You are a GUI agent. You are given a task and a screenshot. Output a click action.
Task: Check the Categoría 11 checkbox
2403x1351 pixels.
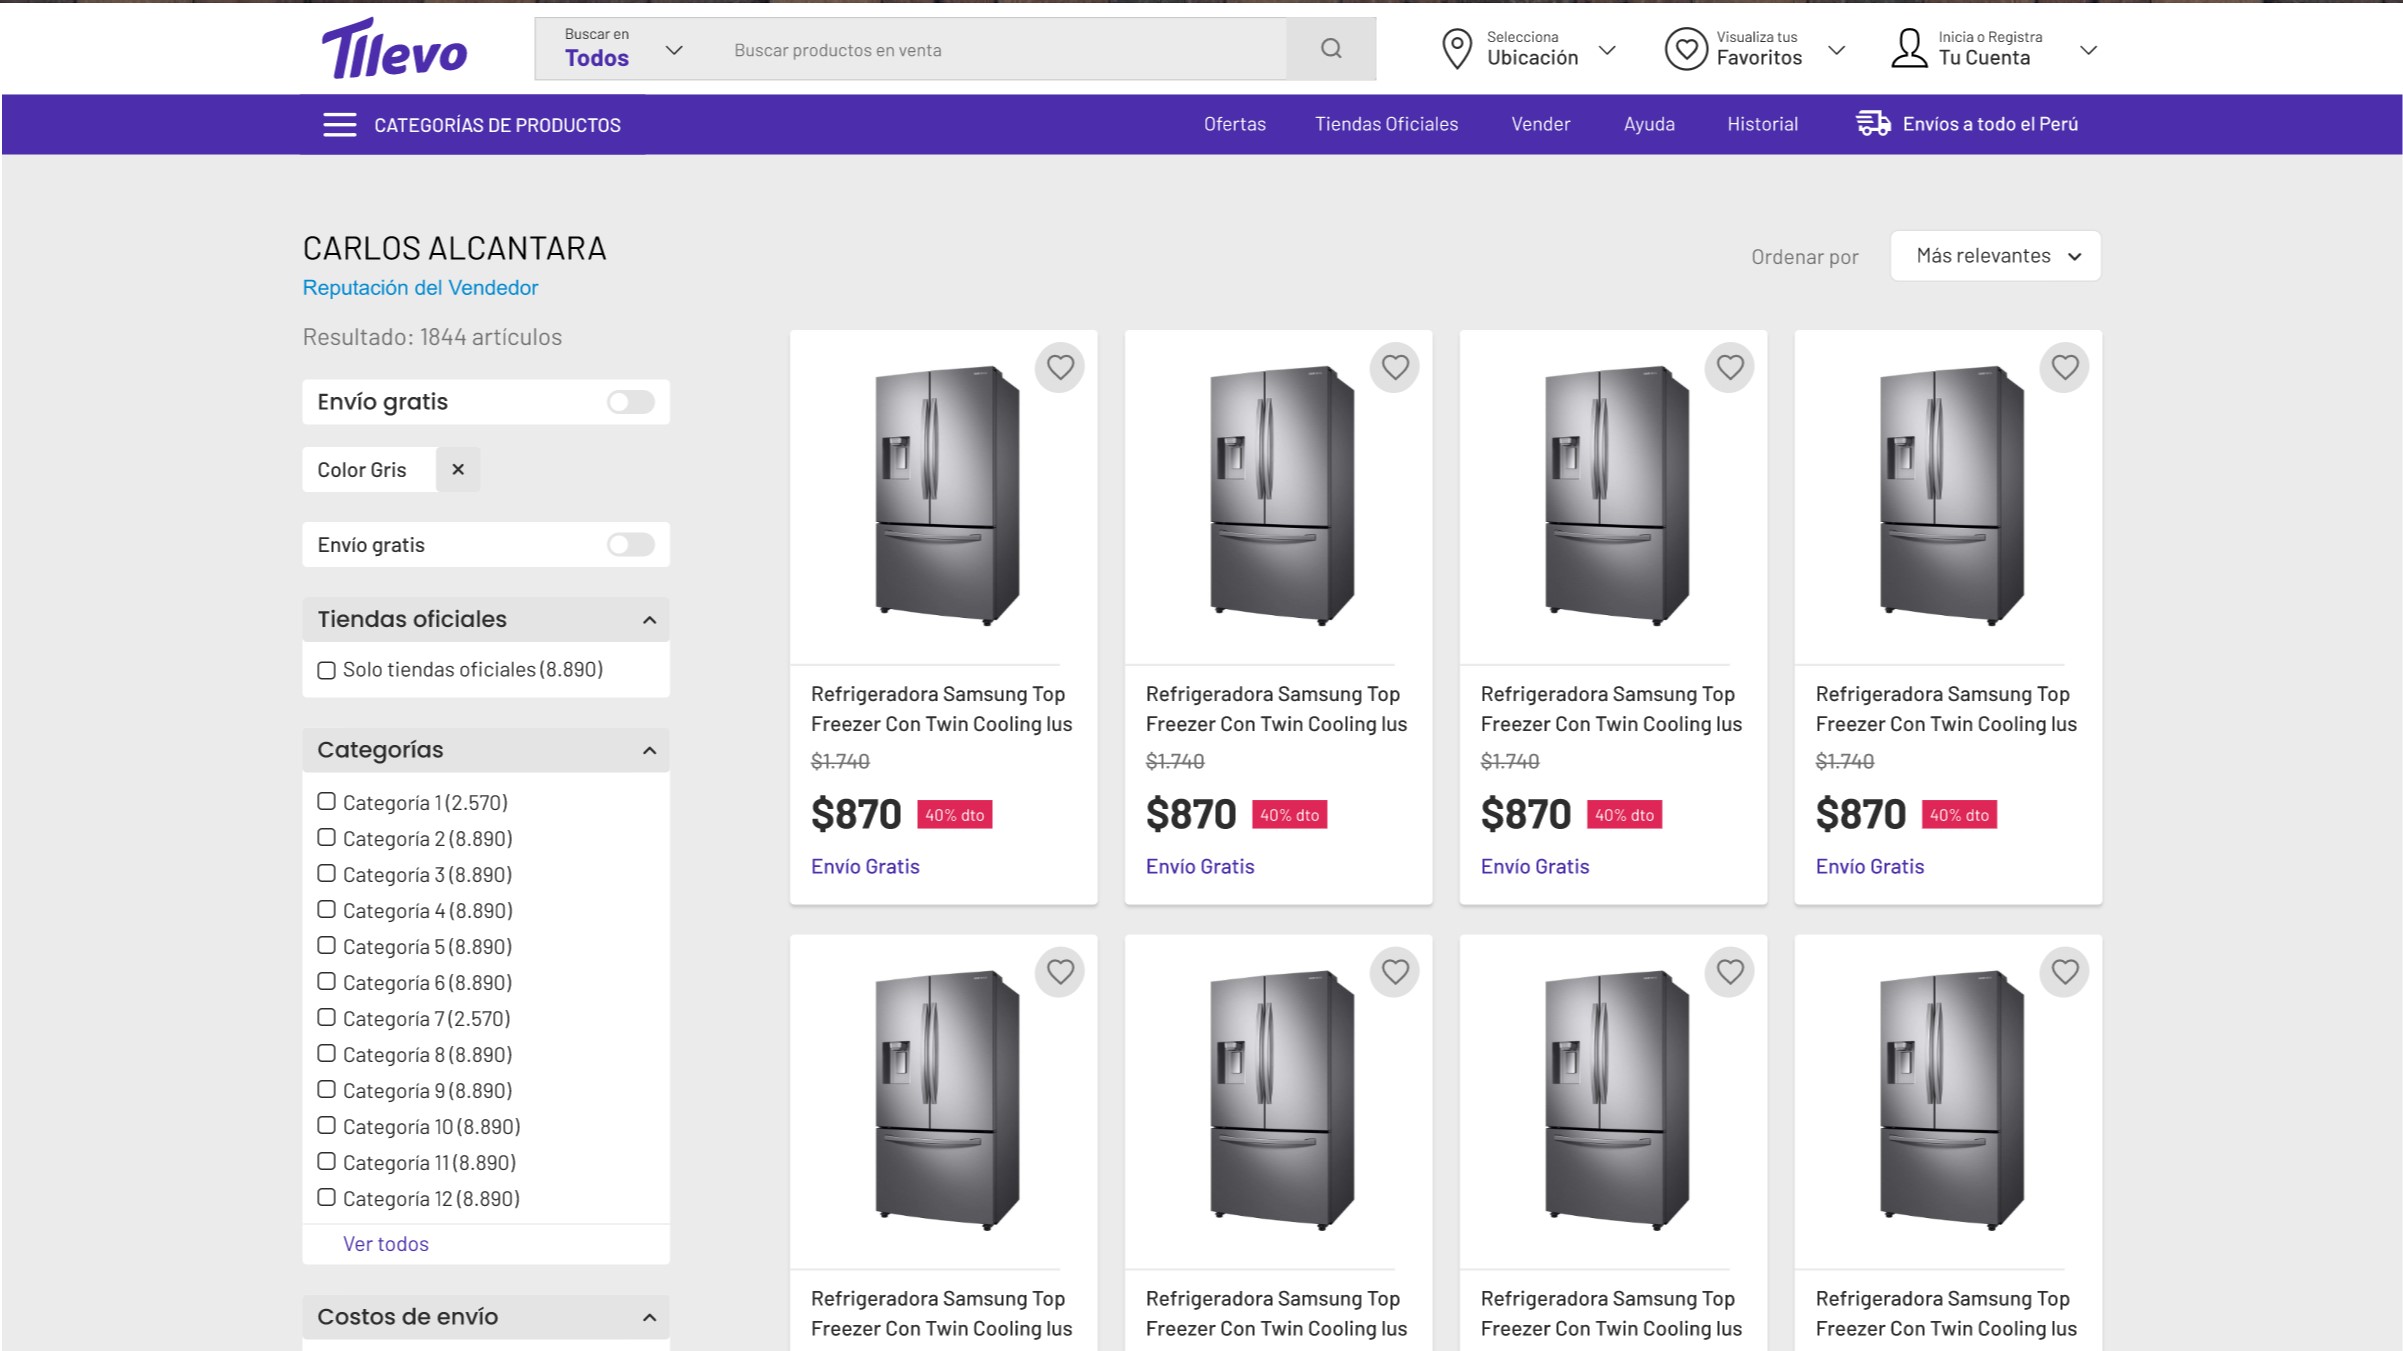click(326, 1161)
